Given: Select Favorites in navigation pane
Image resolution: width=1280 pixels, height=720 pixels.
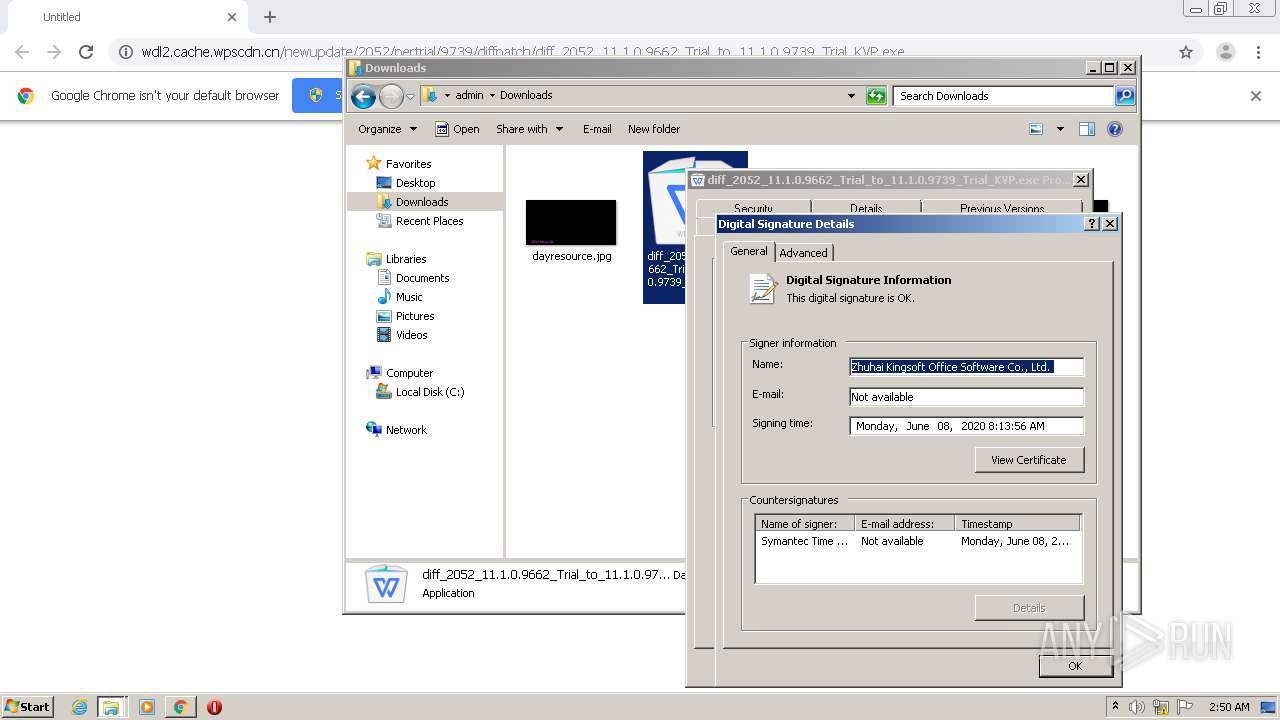Looking at the screenshot, I should point(408,164).
